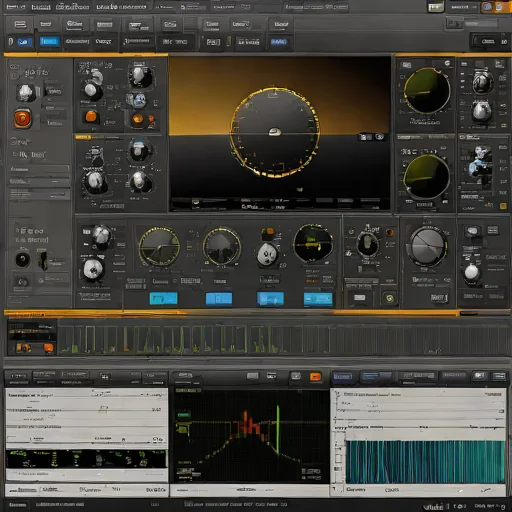Click the black round knob icon in lower-left panel
This screenshot has width=512, height=512.
coord(23,259)
